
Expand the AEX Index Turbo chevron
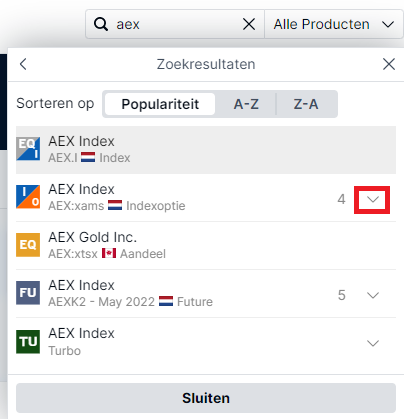(373, 343)
